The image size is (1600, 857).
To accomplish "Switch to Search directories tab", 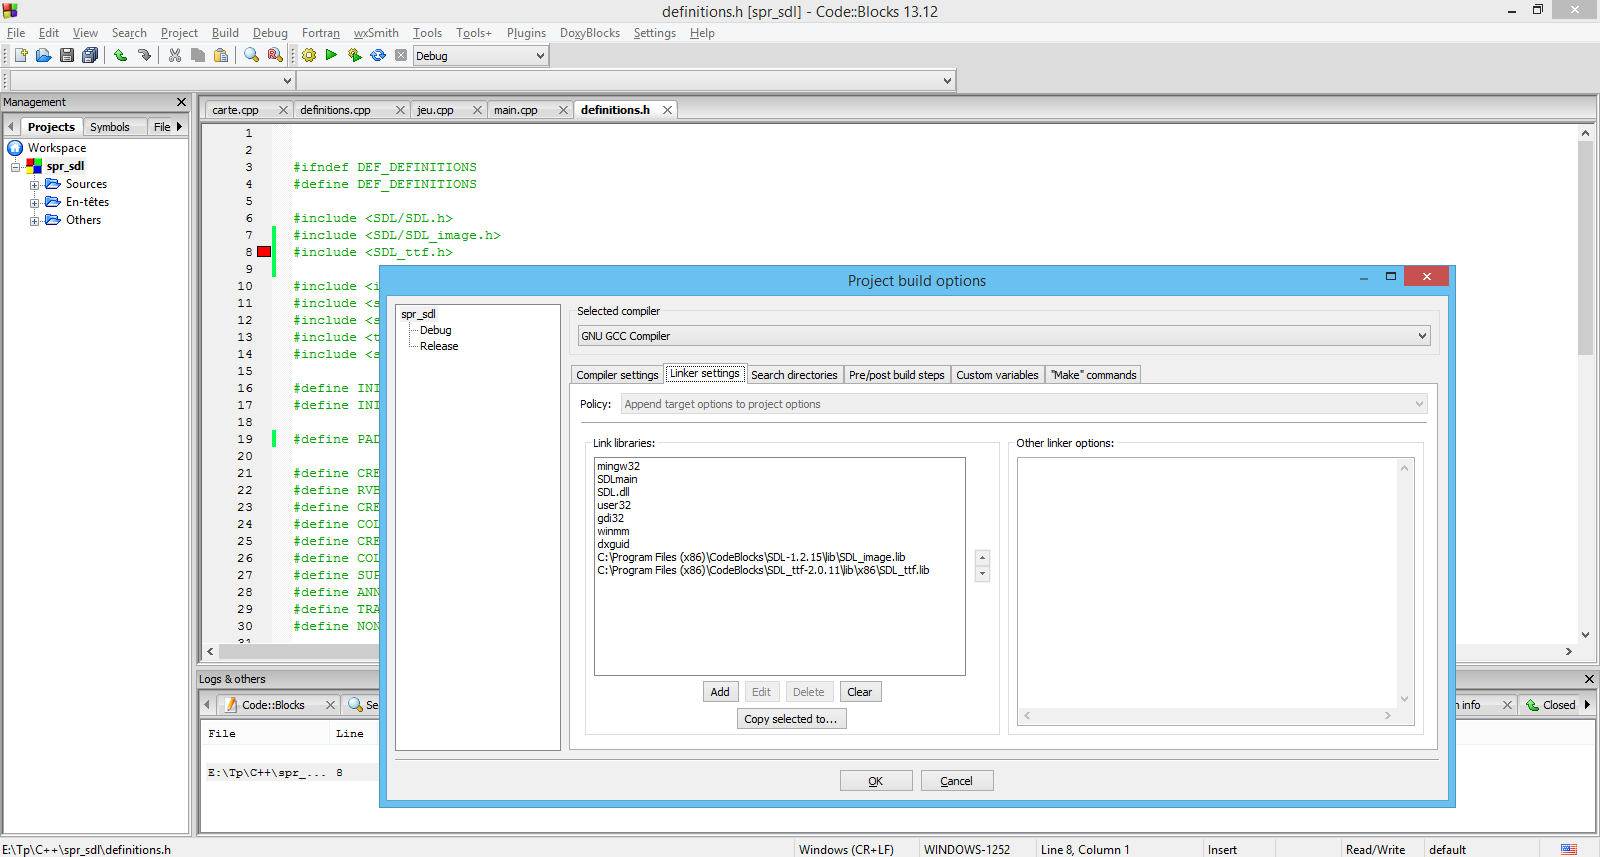I will click(x=794, y=375).
